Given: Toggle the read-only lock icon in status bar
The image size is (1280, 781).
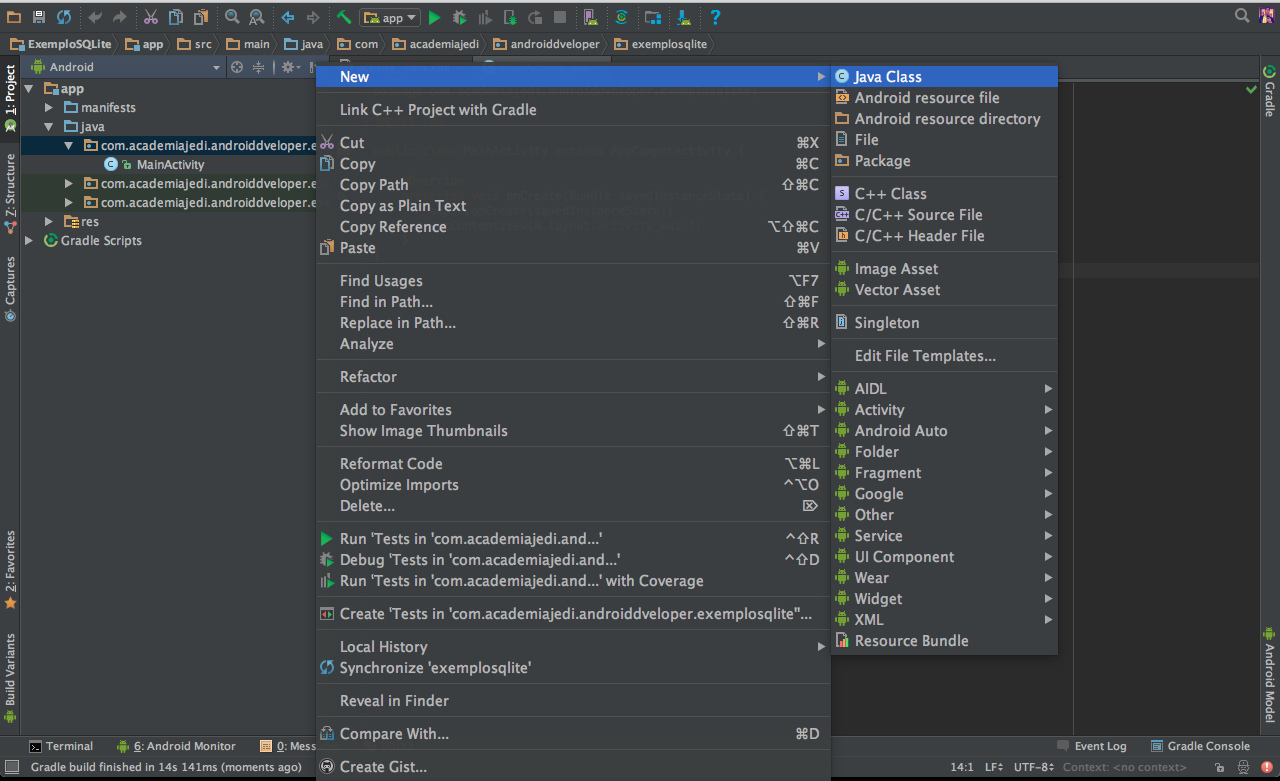Looking at the screenshot, I should (1218, 767).
